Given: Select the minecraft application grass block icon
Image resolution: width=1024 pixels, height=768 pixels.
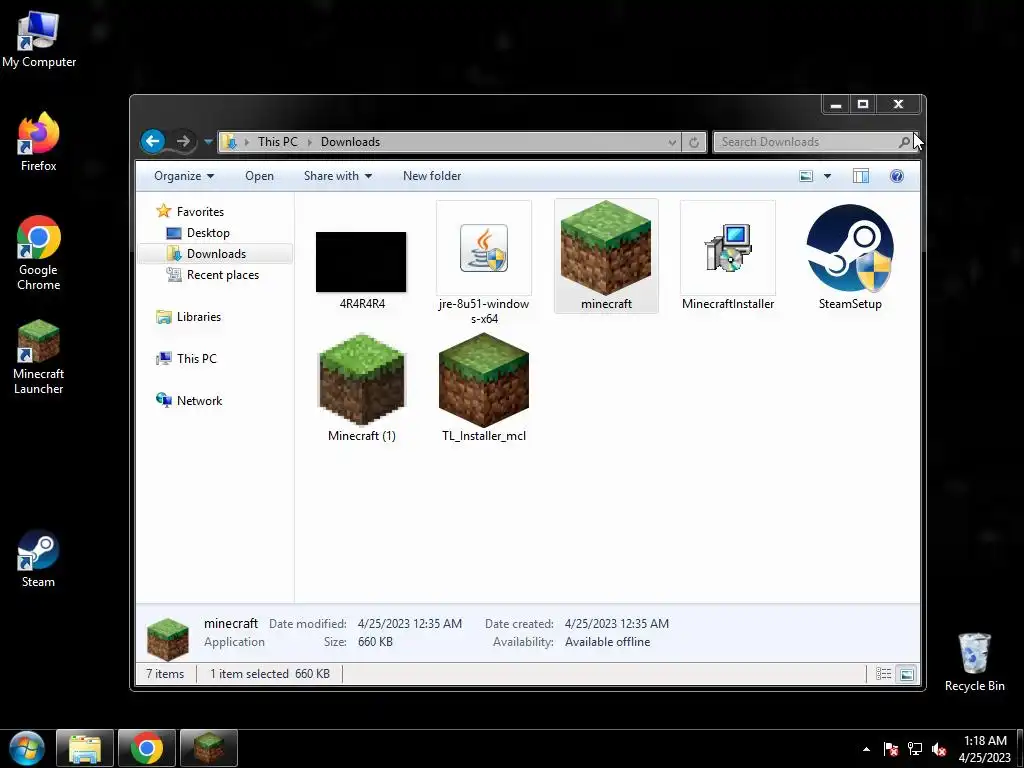Looking at the screenshot, I should pos(606,248).
